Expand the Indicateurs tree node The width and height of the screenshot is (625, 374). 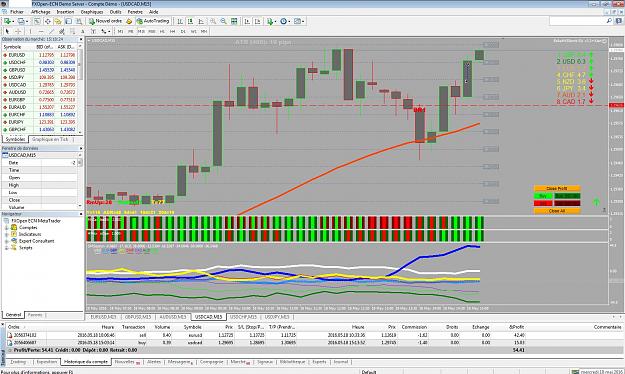[7, 234]
